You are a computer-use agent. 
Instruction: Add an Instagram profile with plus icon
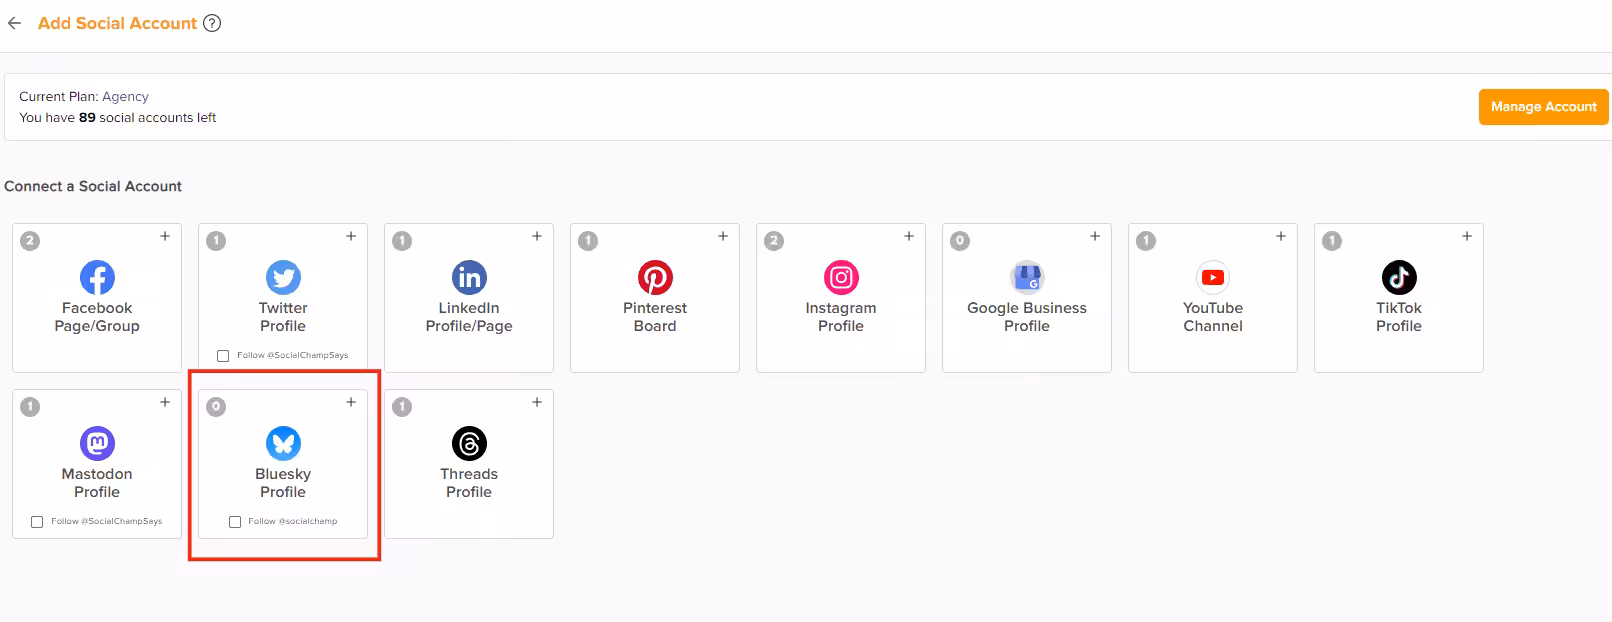click(x=909, y=236)
